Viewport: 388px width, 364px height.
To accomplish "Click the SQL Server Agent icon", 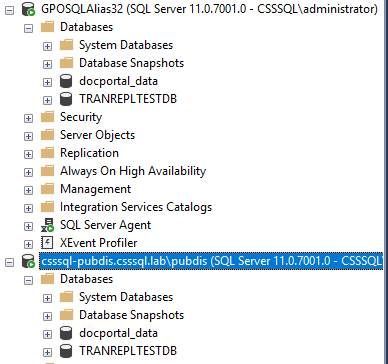I will click(47, 225).
